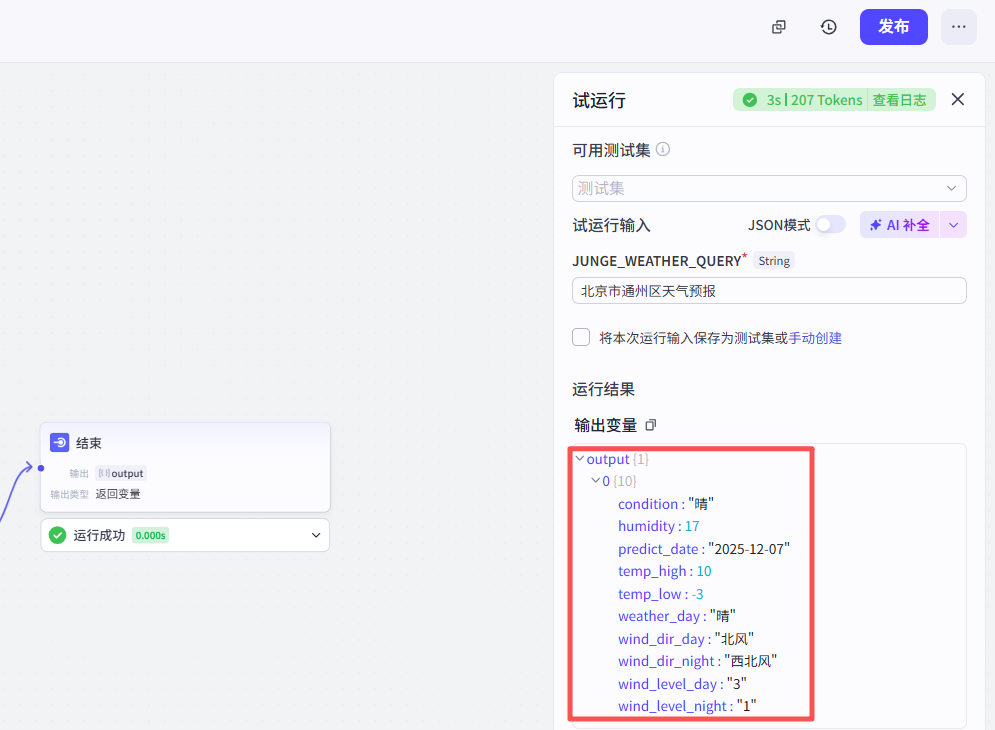995x730 pixels.
Task: Expand the 运行成功 result chevron
Action: 315,535
